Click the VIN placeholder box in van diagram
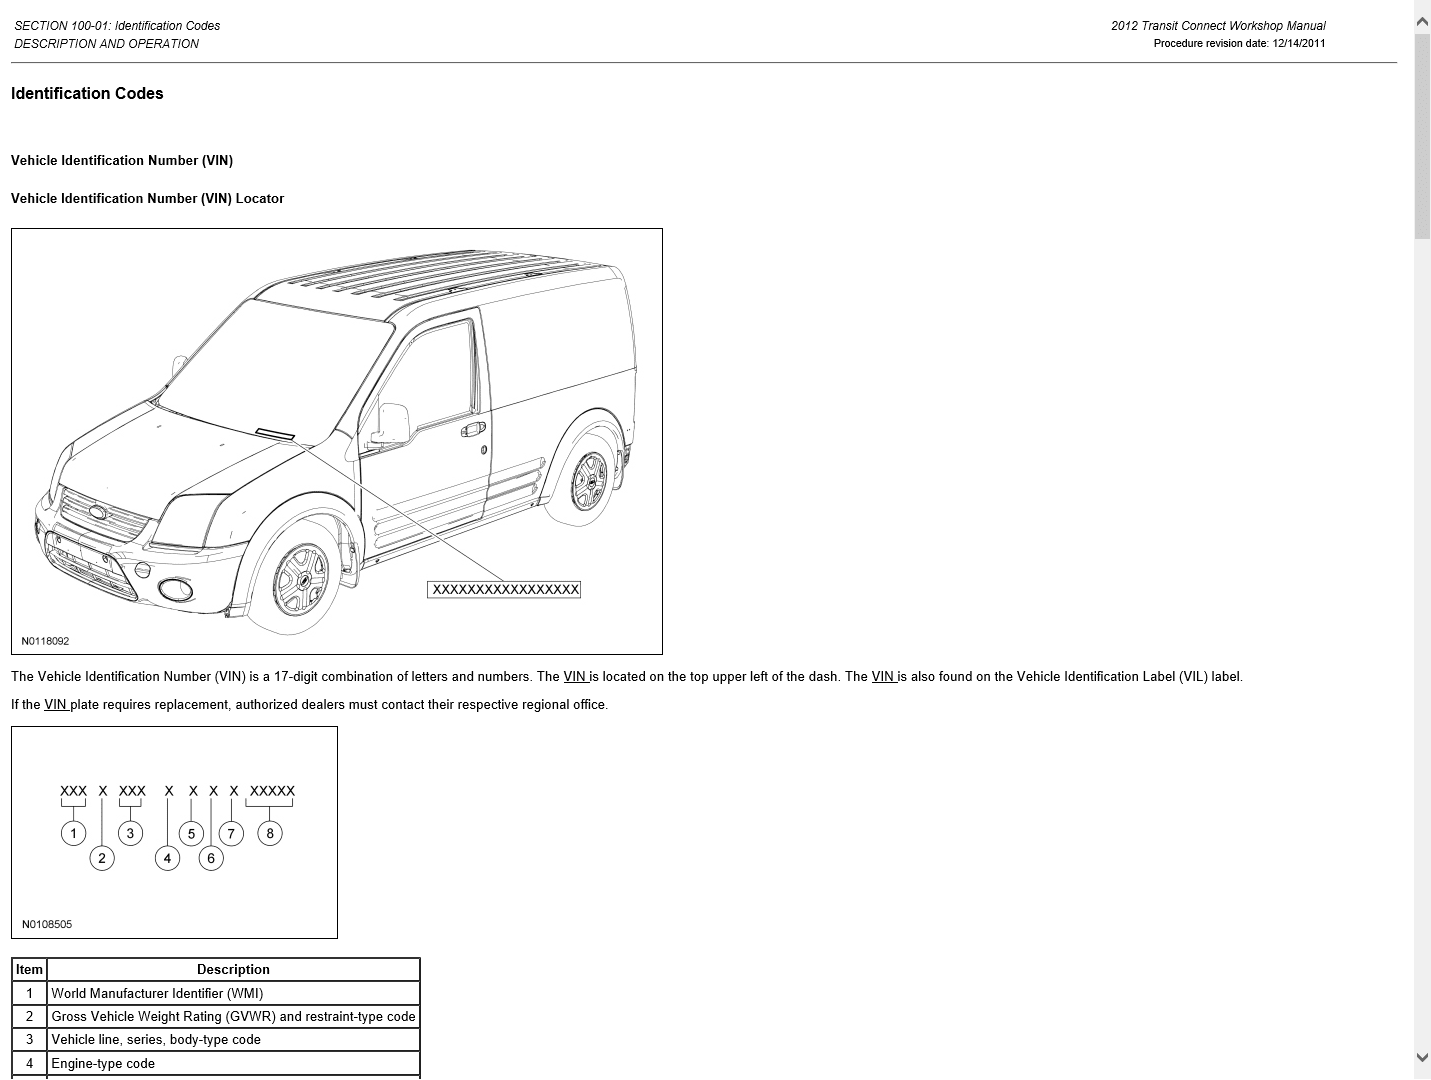This screenshot has height=1080, width=1431. pos(504,590)
